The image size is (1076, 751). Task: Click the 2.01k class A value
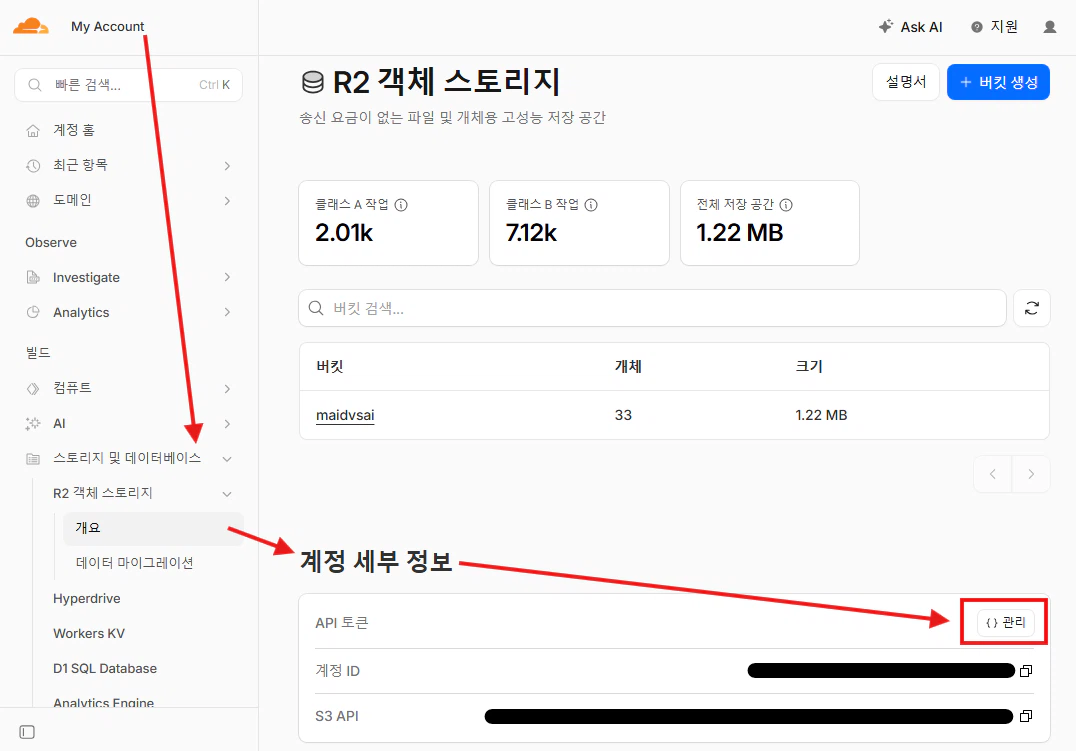(x=344, y=233)
